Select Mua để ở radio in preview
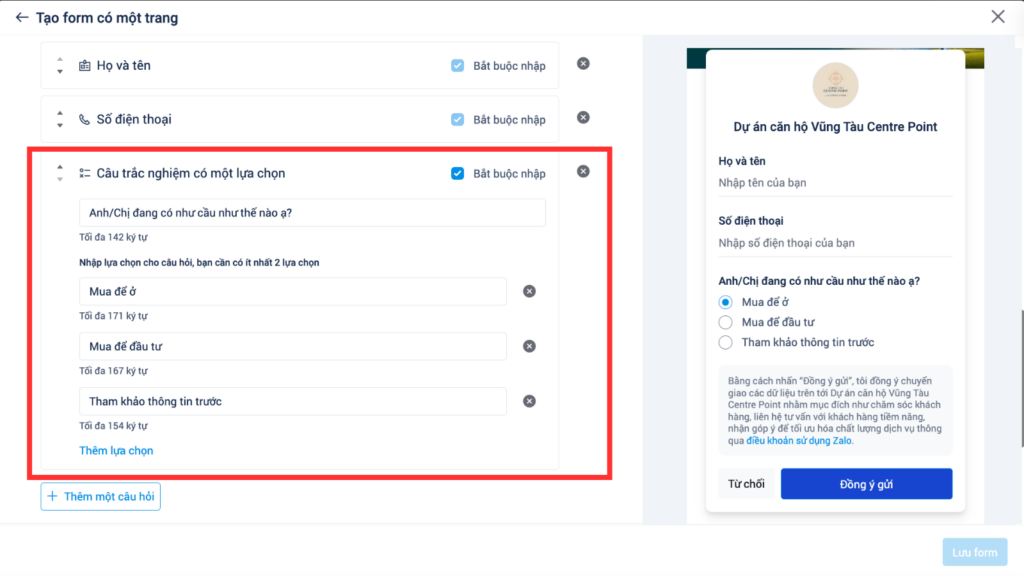This screenshot has width=1024, height=576. [726, 302]
